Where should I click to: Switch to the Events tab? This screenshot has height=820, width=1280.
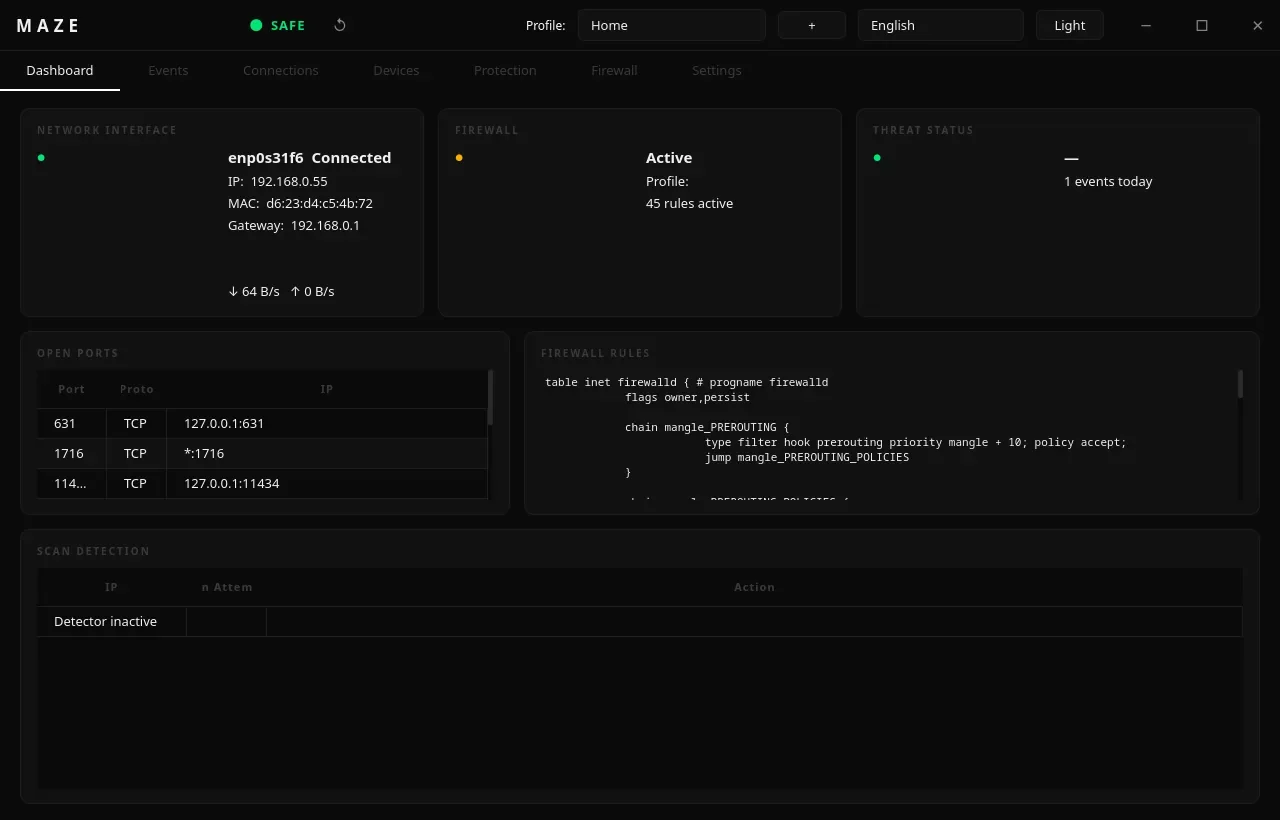coord(168,70)
